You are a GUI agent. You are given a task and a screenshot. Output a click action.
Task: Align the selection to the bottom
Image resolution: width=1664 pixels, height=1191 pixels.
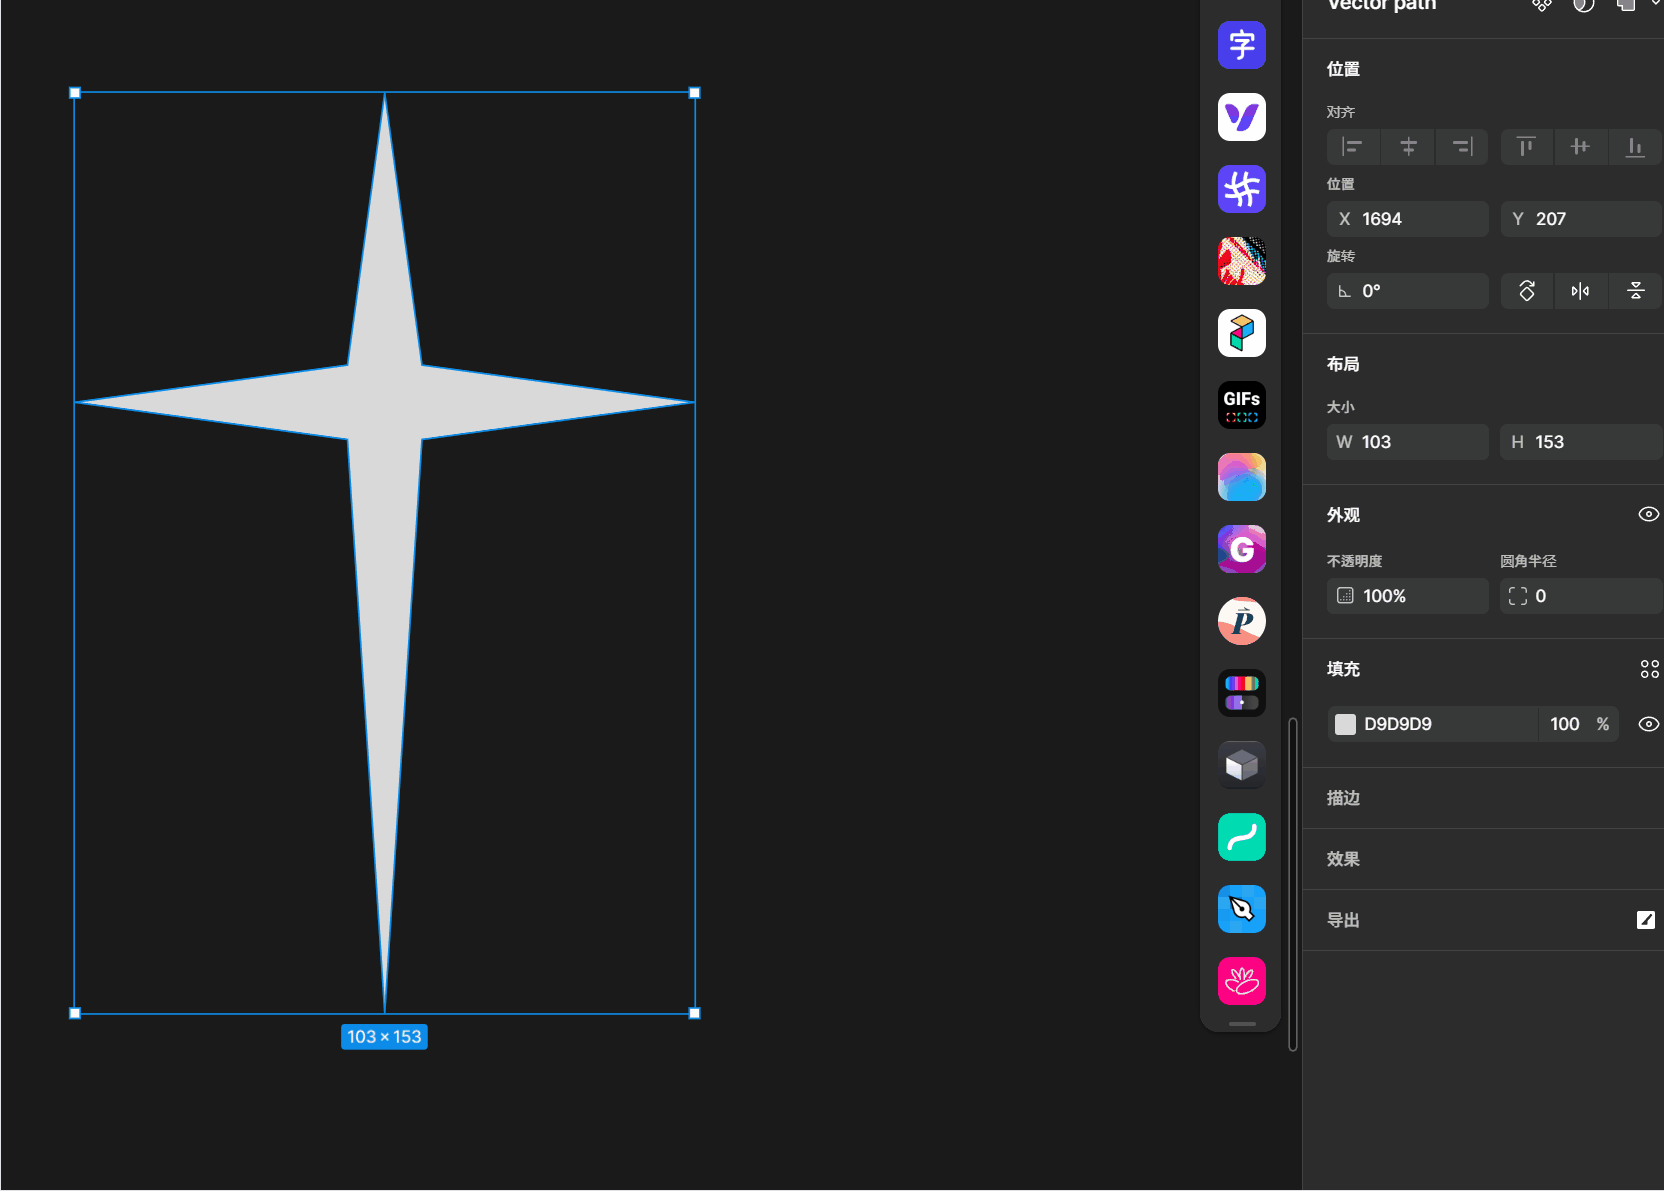coord(1635,147)
